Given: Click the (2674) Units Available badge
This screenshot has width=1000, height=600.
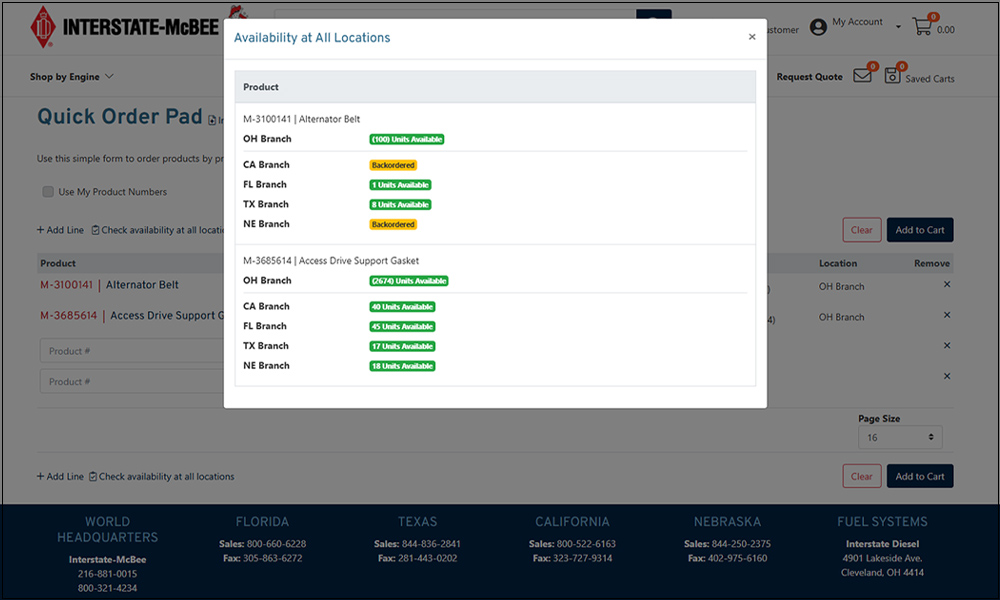Looking at the screenshot, I should (x=409, y=281).
